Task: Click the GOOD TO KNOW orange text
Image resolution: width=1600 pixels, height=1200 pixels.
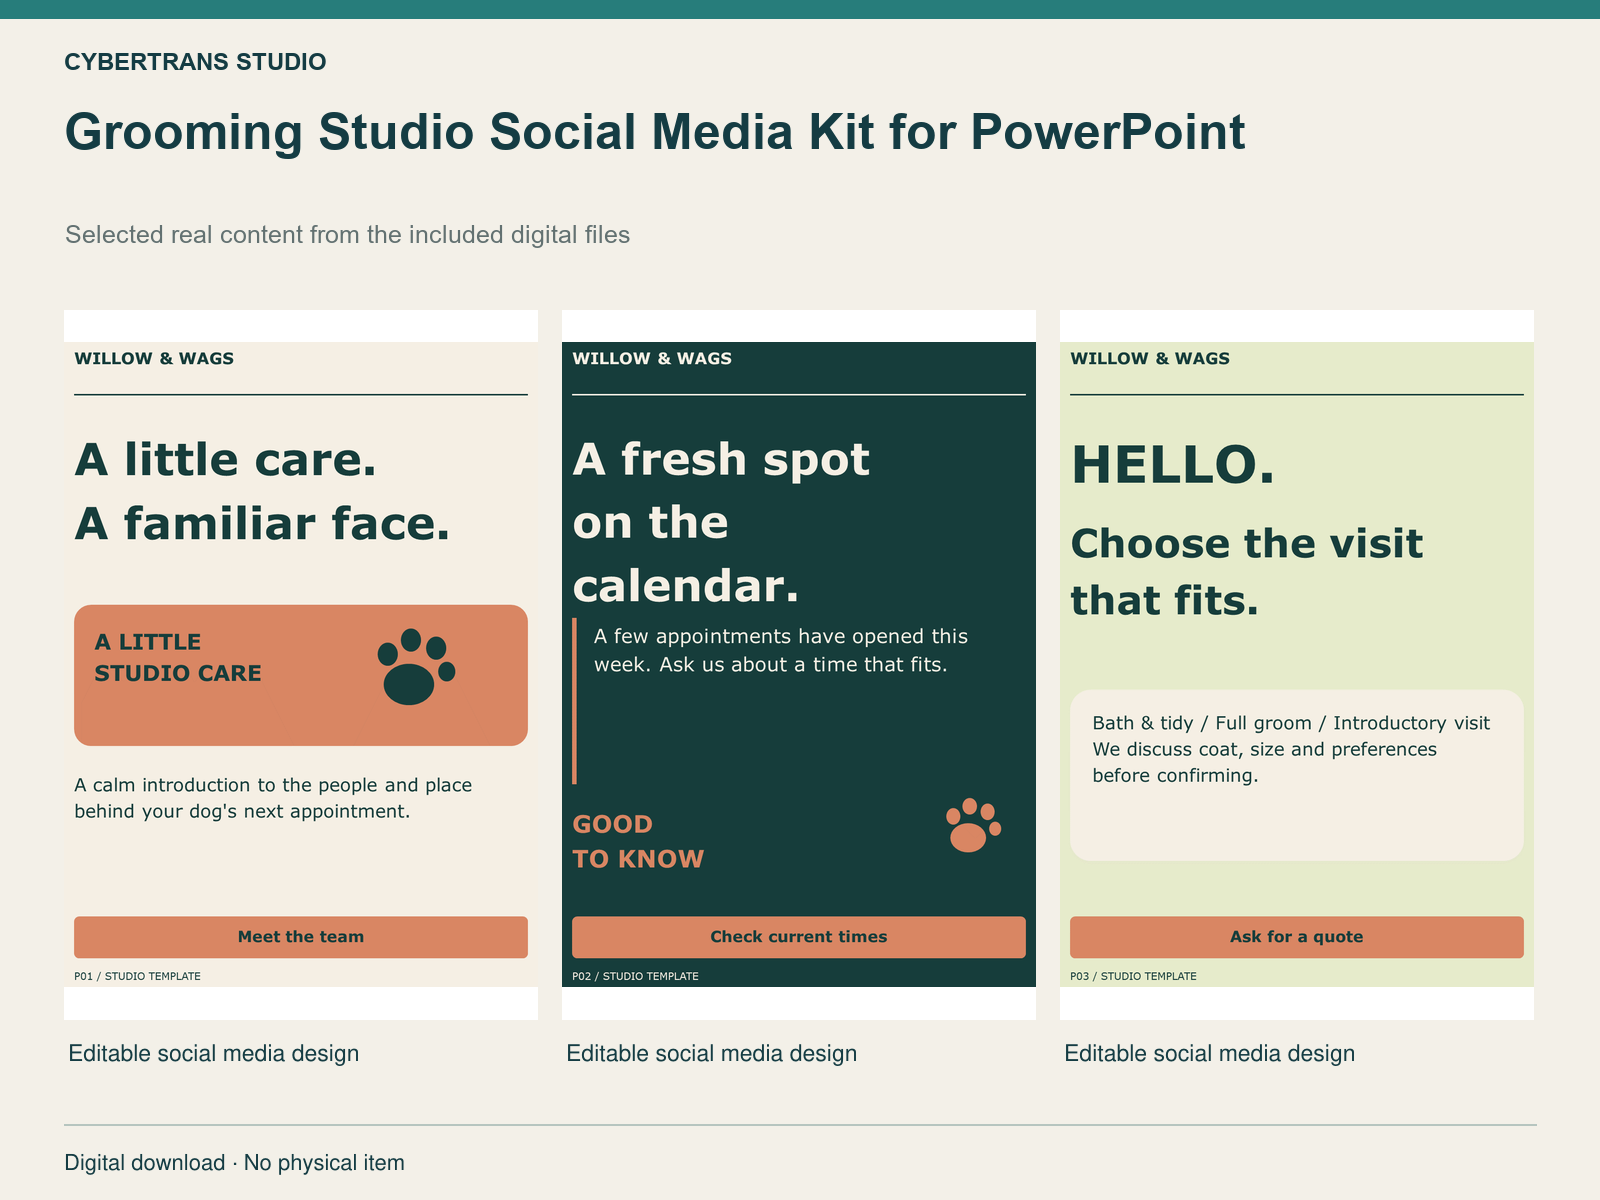Action: coord(638,841)
